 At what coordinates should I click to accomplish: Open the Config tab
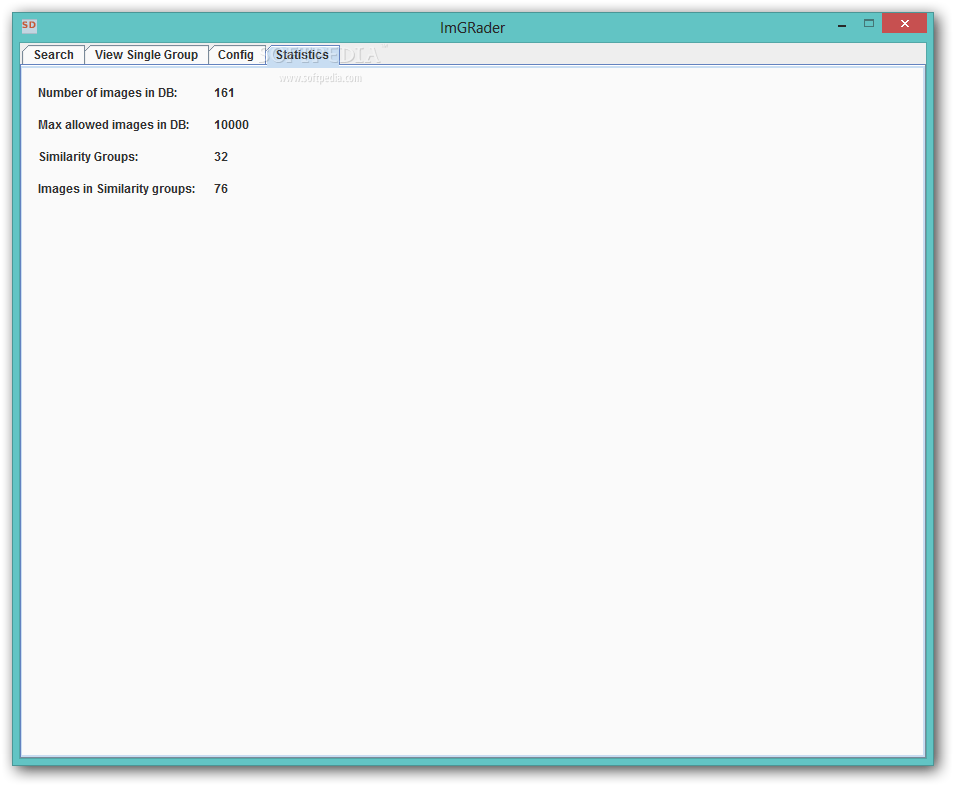235,55
